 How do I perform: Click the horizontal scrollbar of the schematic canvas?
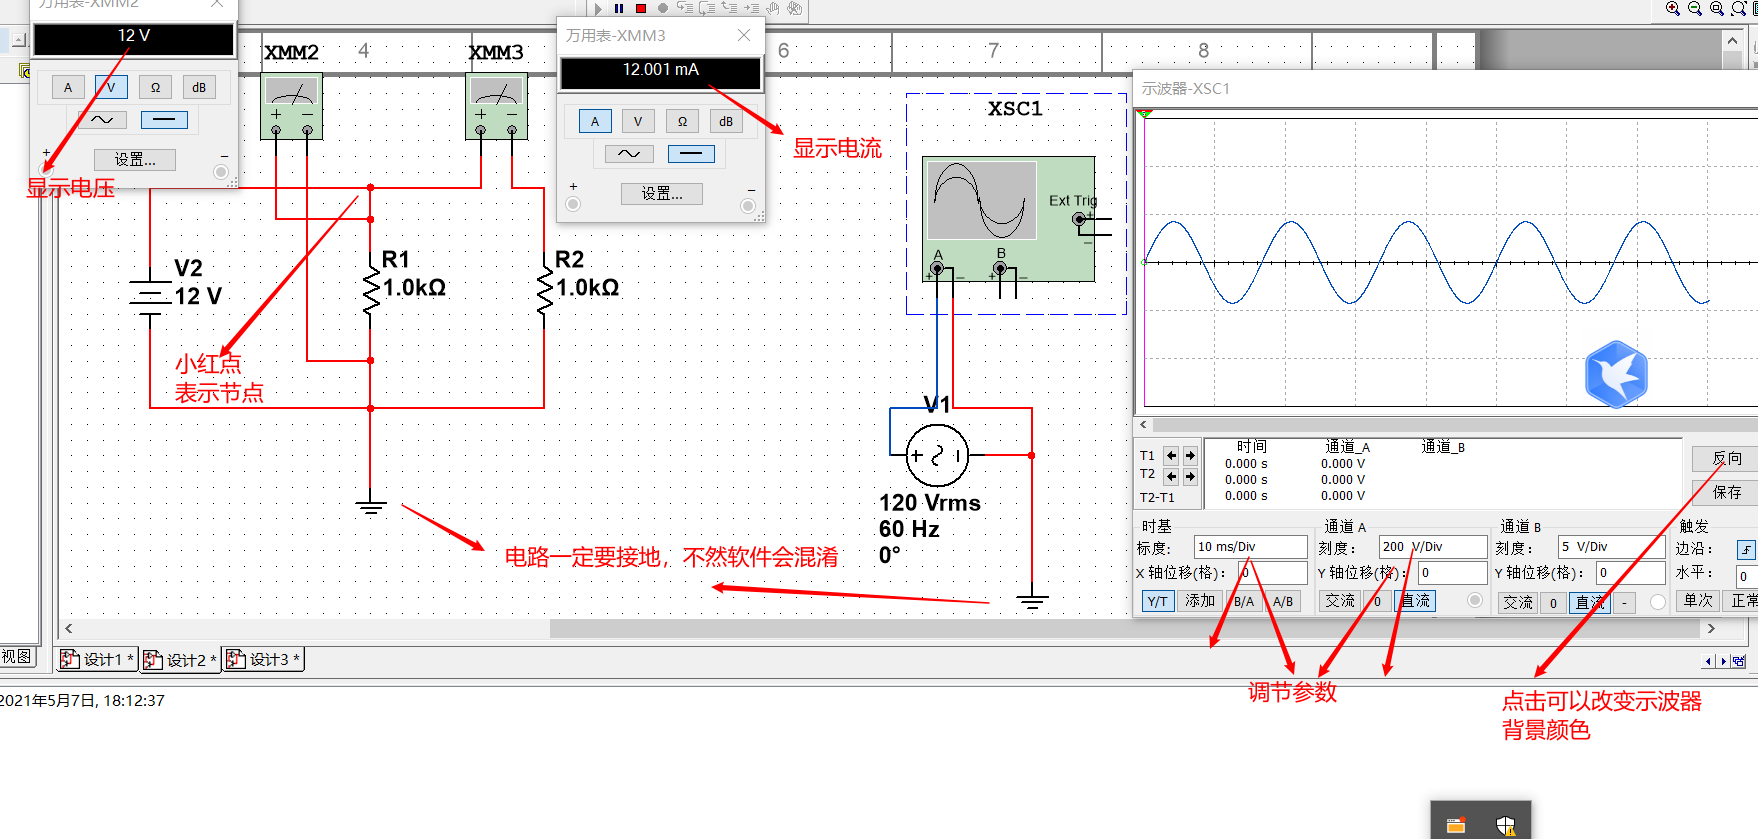[890, 628]
